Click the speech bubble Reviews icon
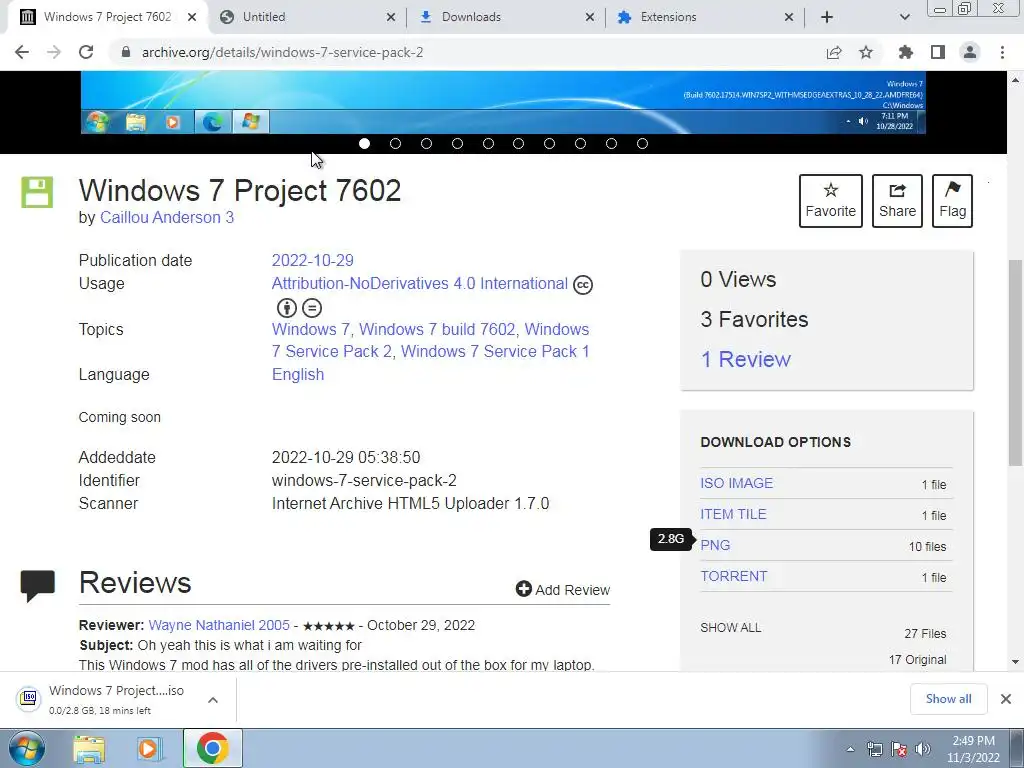 tap(37, 586)
